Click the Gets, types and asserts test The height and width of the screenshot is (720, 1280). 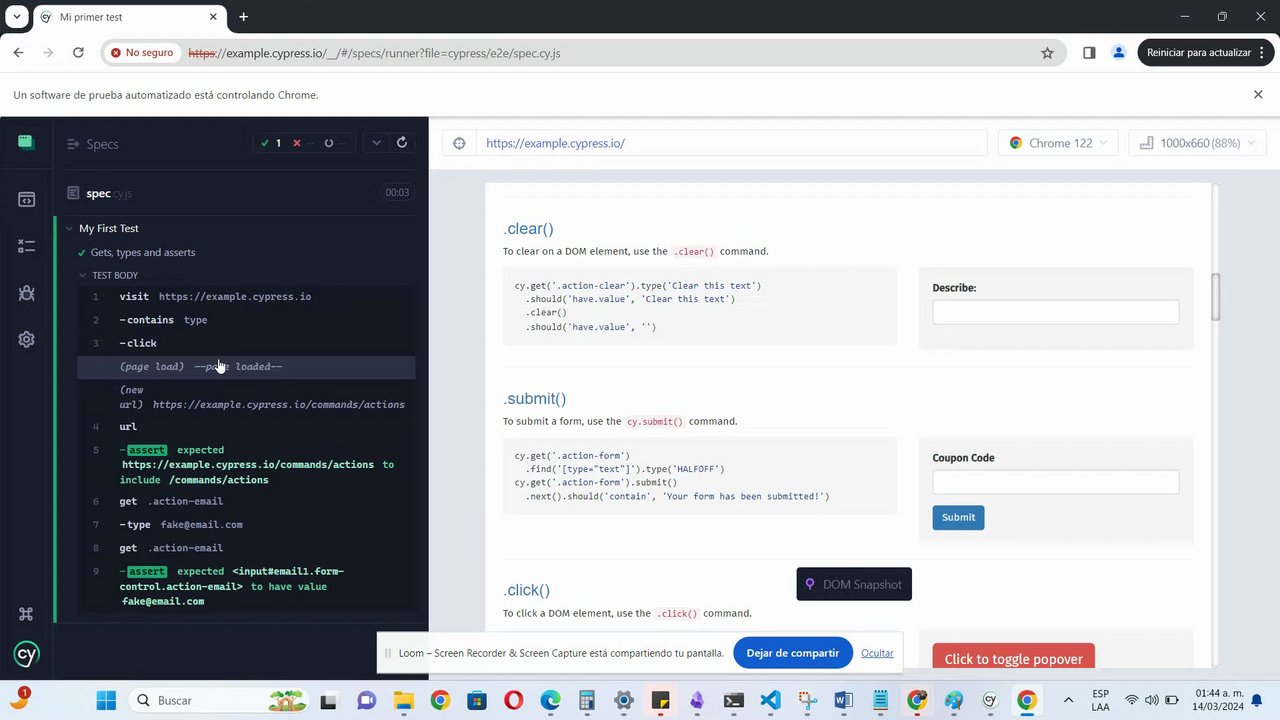click(x=143, y=253)
